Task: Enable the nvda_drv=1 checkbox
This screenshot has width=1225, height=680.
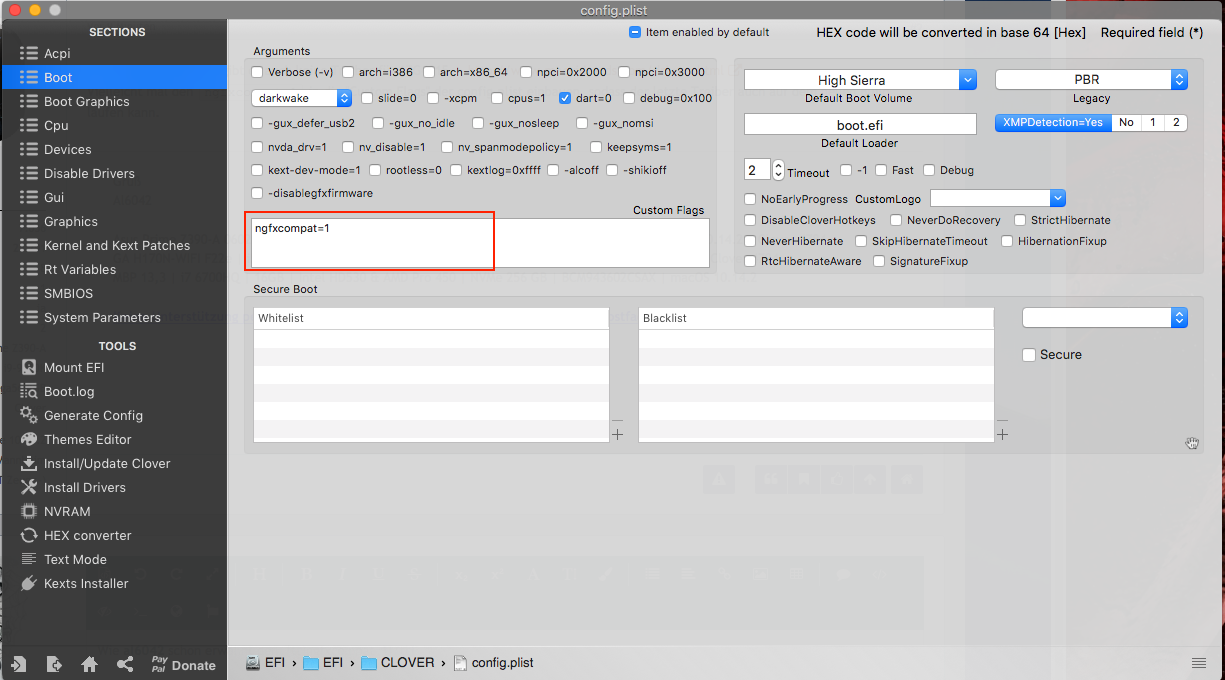Action: click(x=257, y=147)
